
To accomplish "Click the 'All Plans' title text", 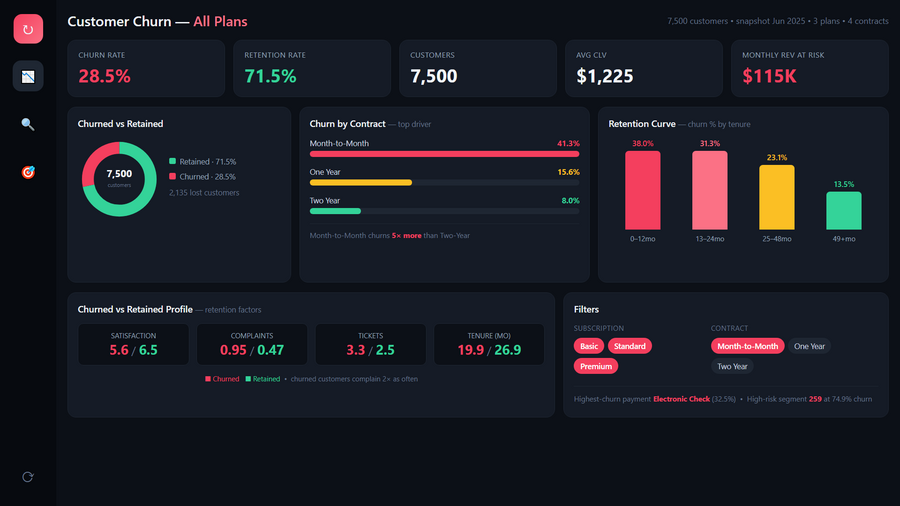I will pos(220,21).
